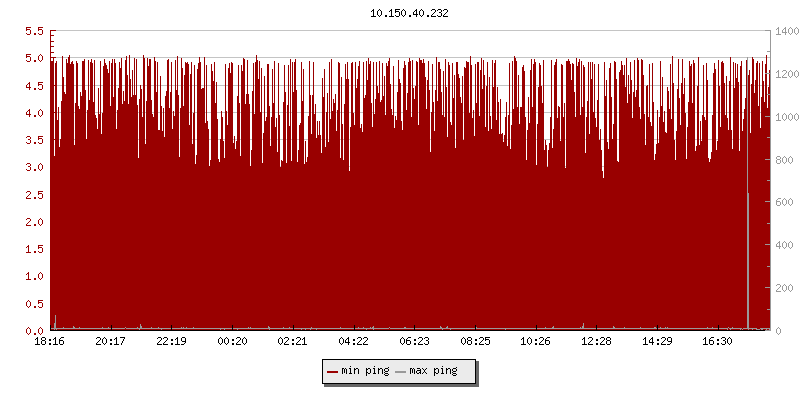Click the 2.5 value on left axis

click(x=33, y=194)
